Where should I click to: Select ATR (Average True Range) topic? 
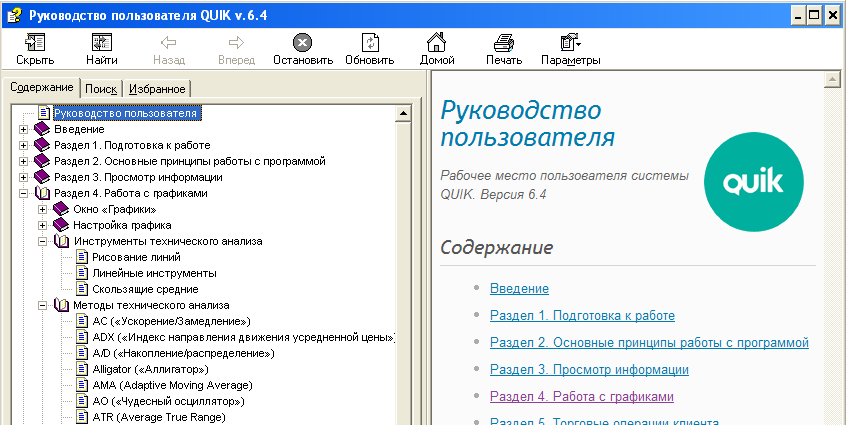click(159, 417)
